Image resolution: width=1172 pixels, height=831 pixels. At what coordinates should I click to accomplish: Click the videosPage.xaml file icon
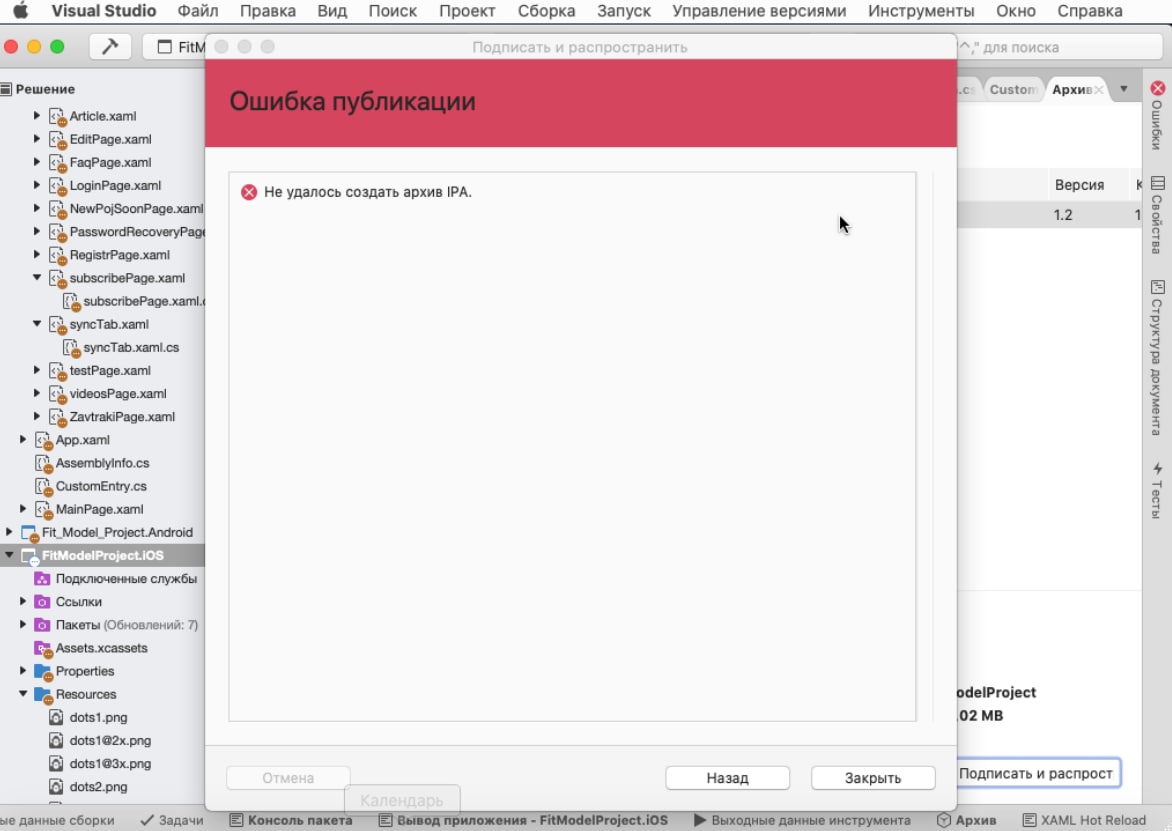[58, 394]
